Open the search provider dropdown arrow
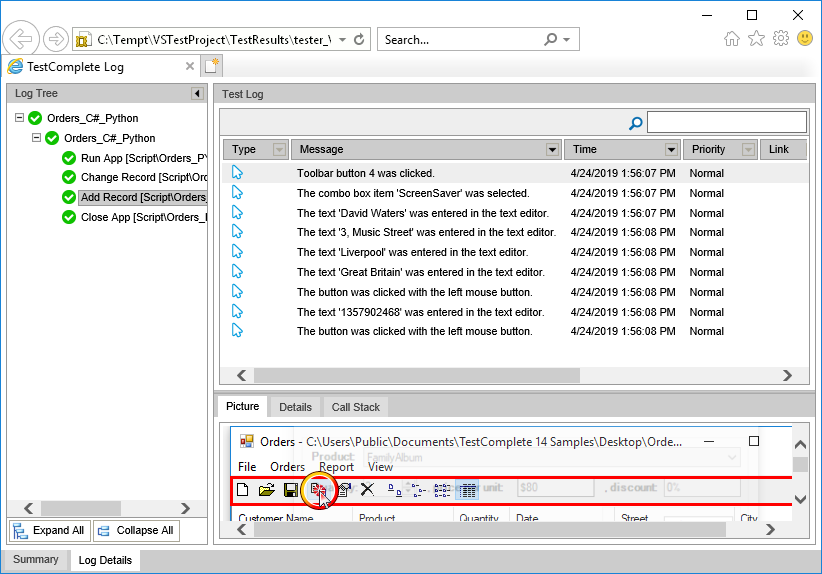Viewport: 822px width, 574px height. (567, 39)
